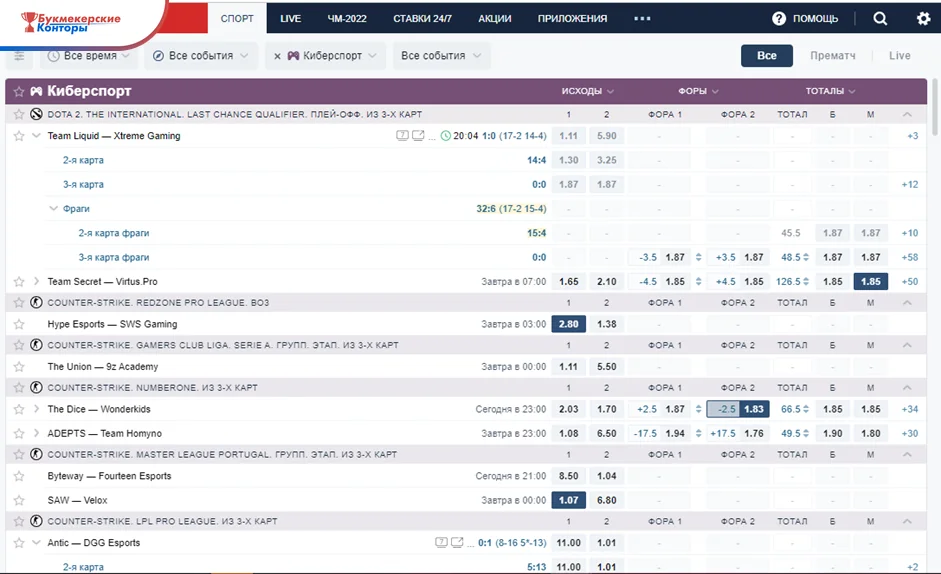The image size is (941, 574).
Task: Click Counter-Strike icon for Master League Portugal
Action: coord(36,455)
